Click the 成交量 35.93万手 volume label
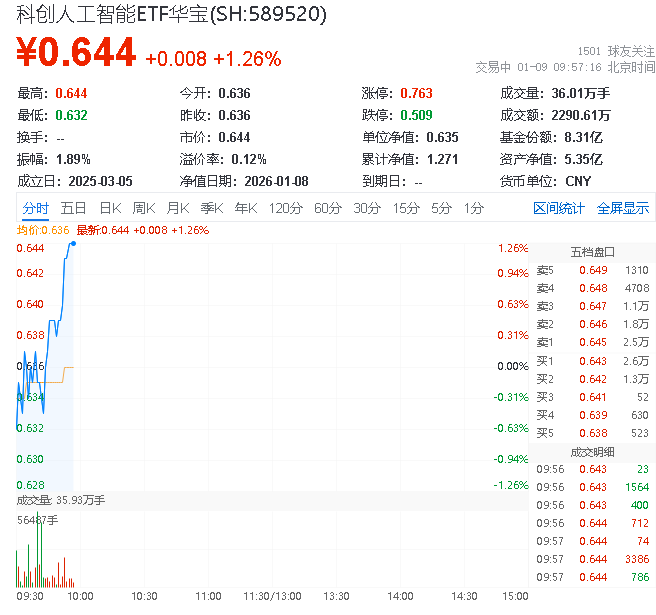The height and width of the screenshot is (615, 656). [x=61, y=500]
